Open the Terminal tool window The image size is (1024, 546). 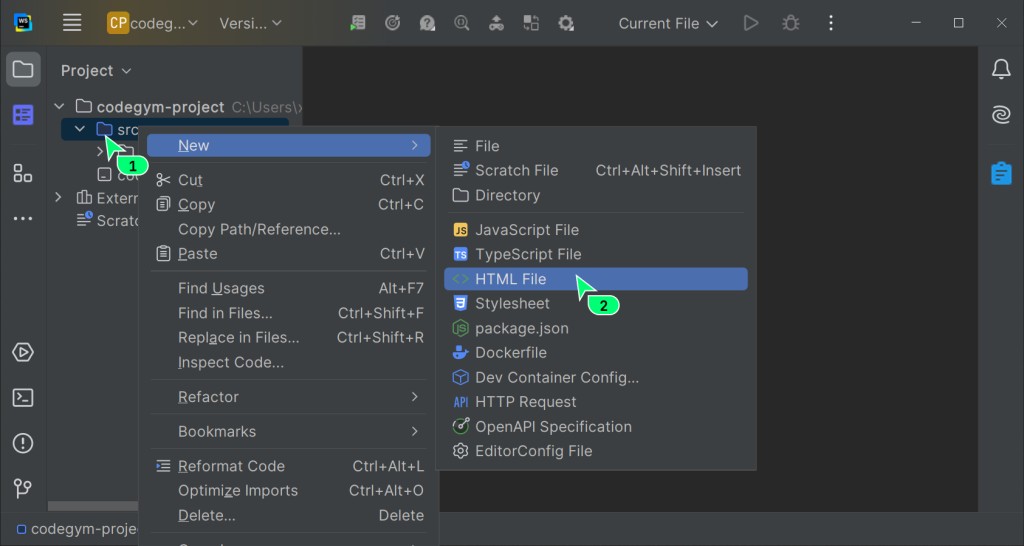(x=23, y=398)
